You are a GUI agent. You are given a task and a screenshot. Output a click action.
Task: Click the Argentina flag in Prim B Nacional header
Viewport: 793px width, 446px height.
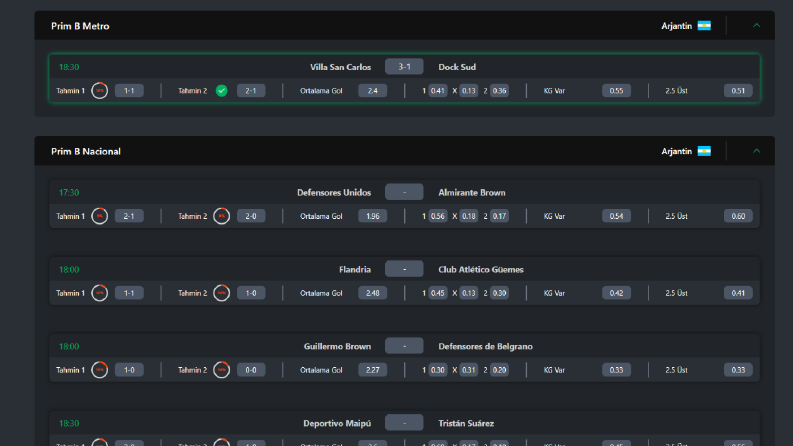pyautogui.click(x=704, y=151)
